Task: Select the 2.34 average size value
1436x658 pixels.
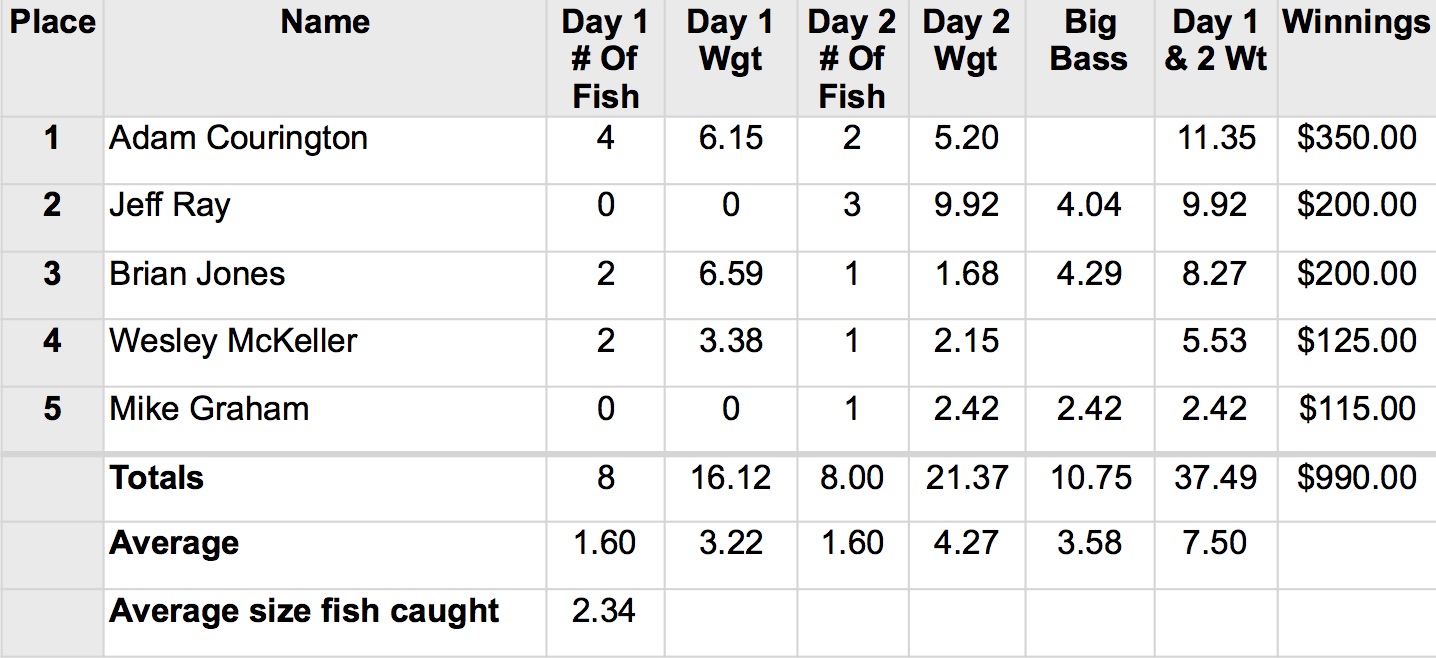Action: pyautogui.click(x=605, y=611)
